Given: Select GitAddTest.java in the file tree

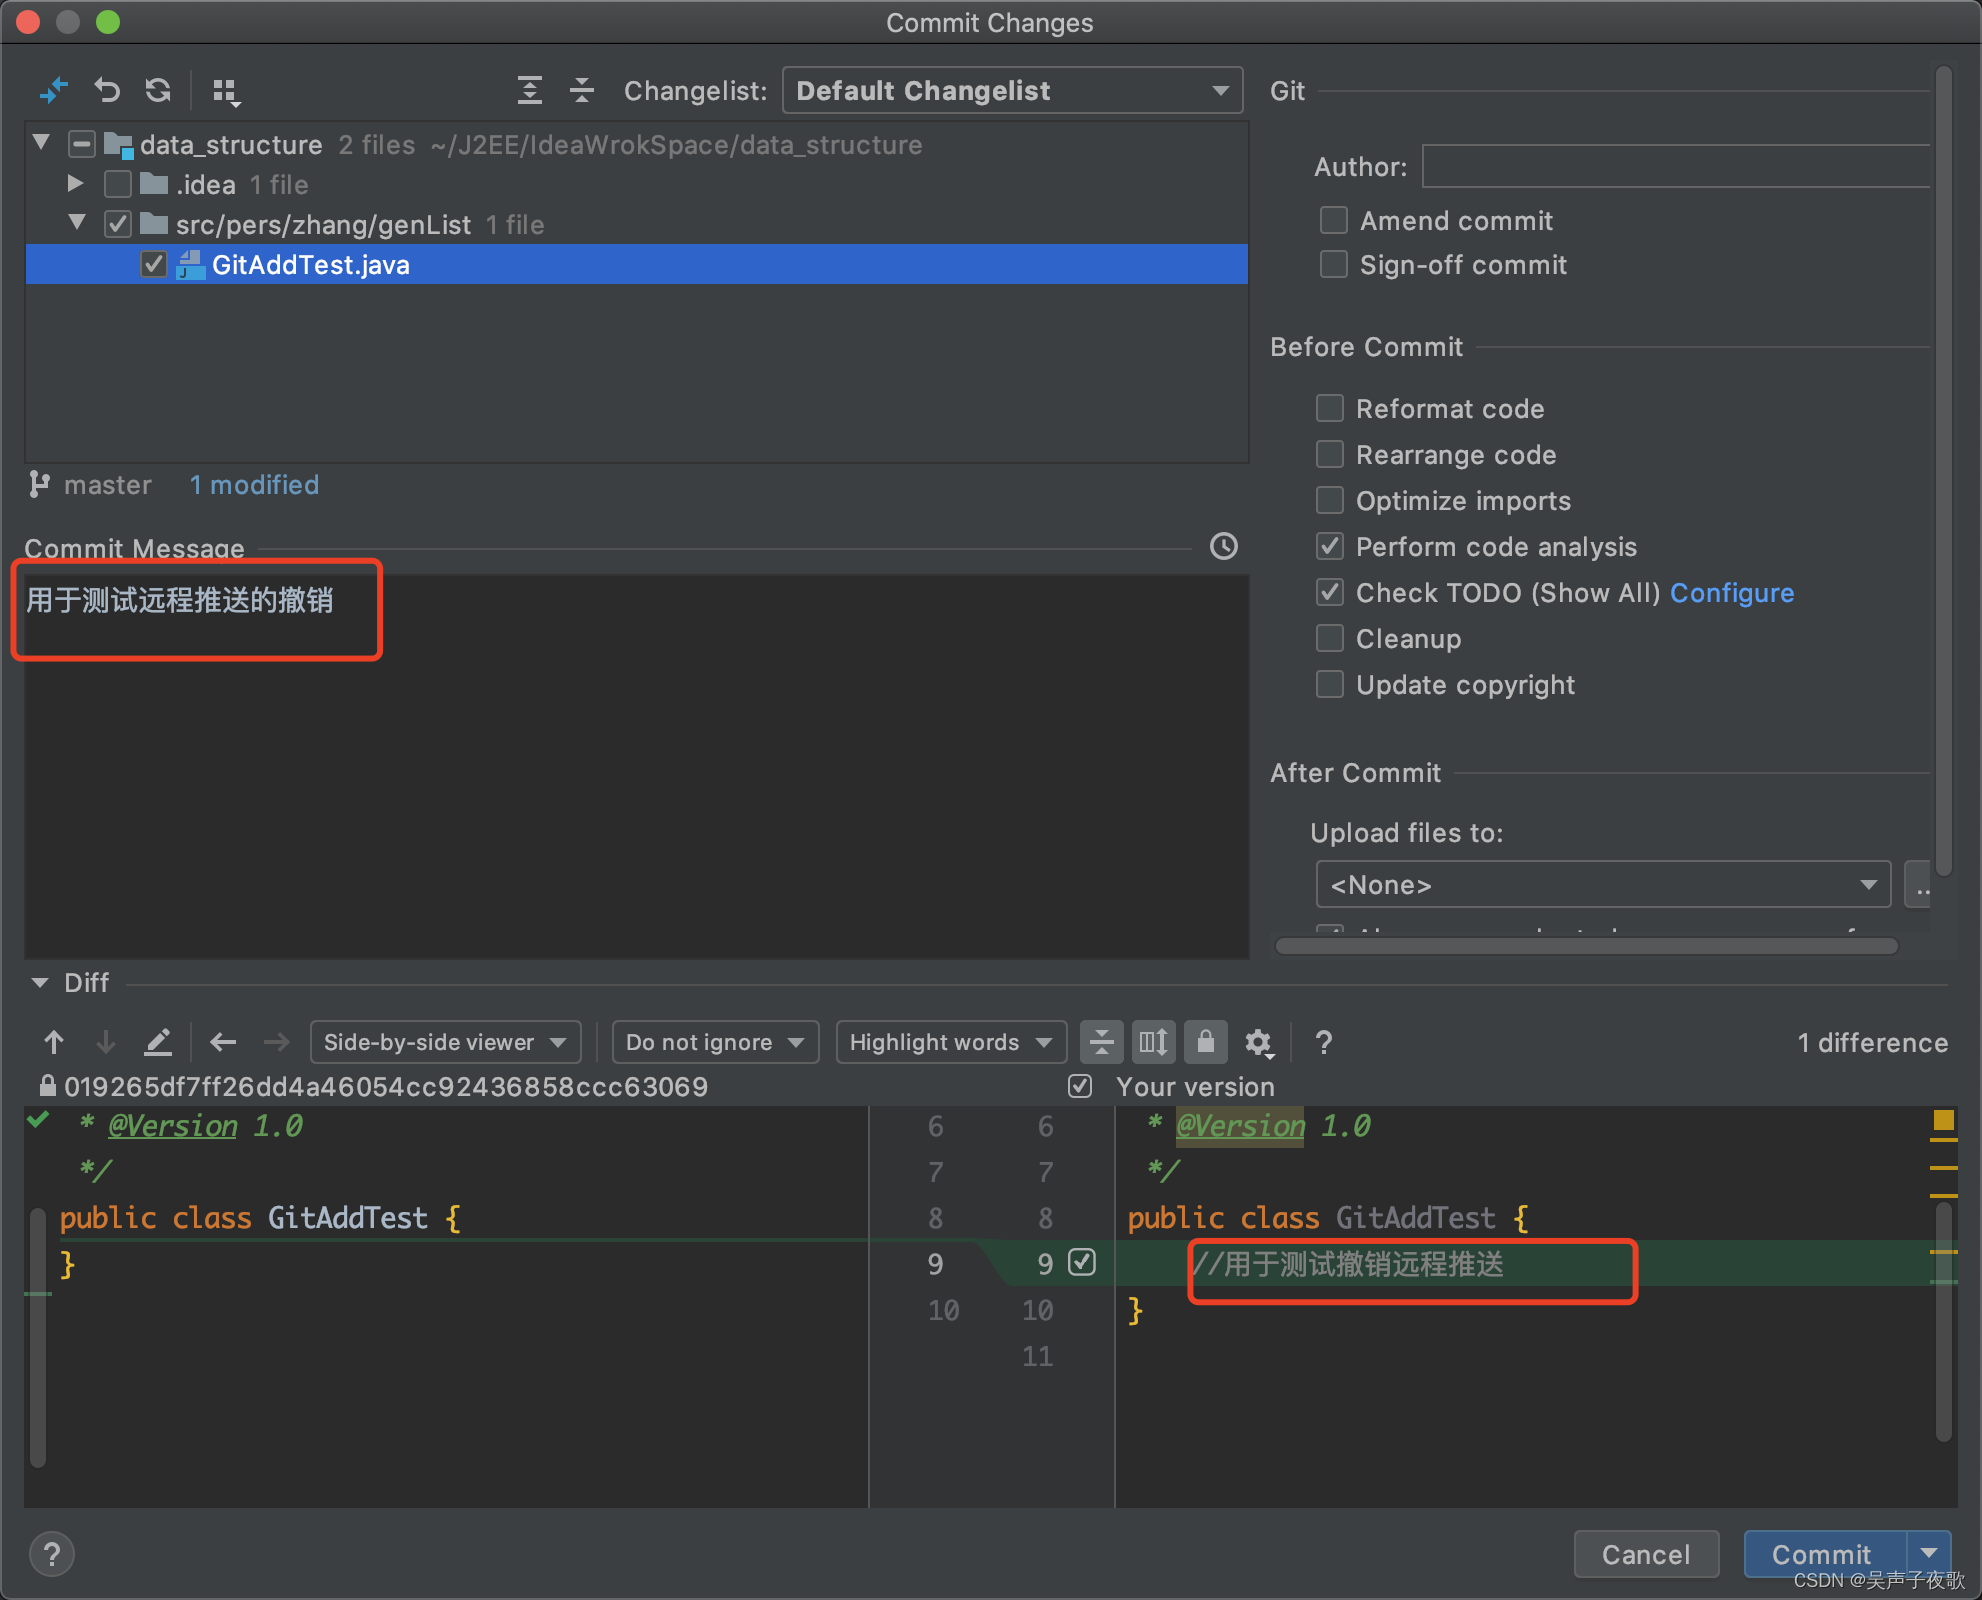Looking at the screenshot, I should pos(636,264).
